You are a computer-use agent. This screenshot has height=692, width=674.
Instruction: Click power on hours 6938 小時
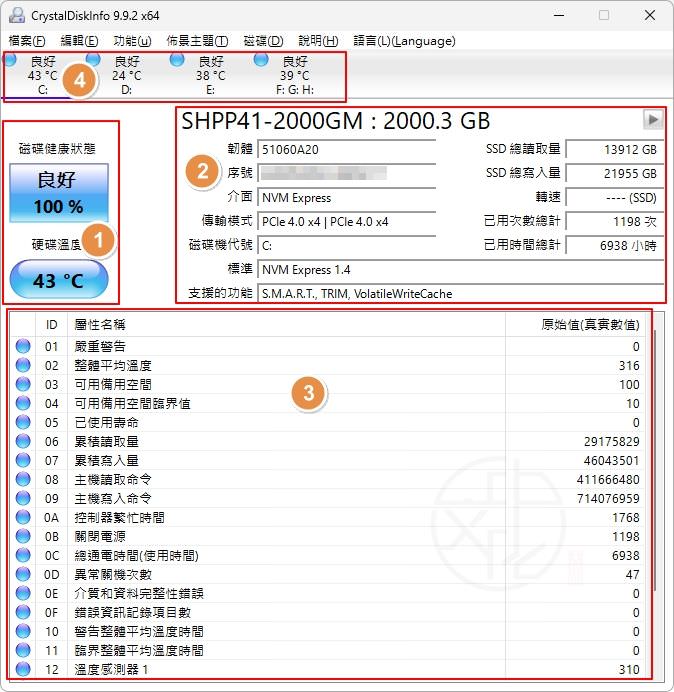pyautogui.click(x=614, y=245)
